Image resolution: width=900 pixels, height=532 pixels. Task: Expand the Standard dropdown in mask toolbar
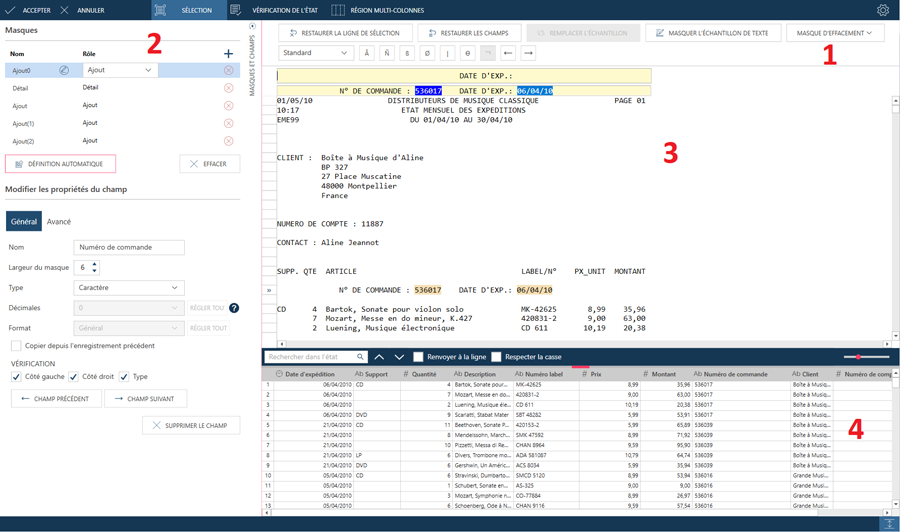pos(315,53)
